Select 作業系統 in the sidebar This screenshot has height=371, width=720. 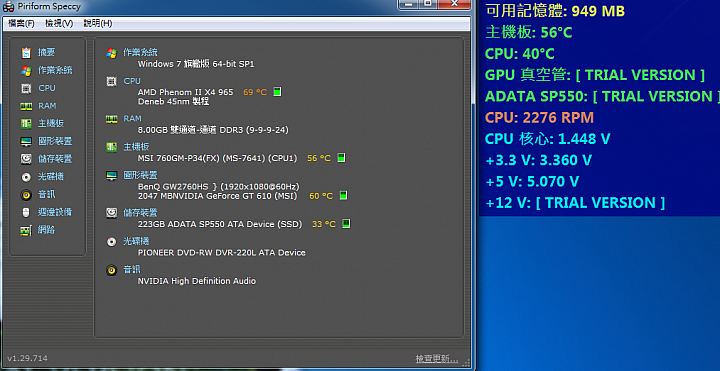coord(55,70)
